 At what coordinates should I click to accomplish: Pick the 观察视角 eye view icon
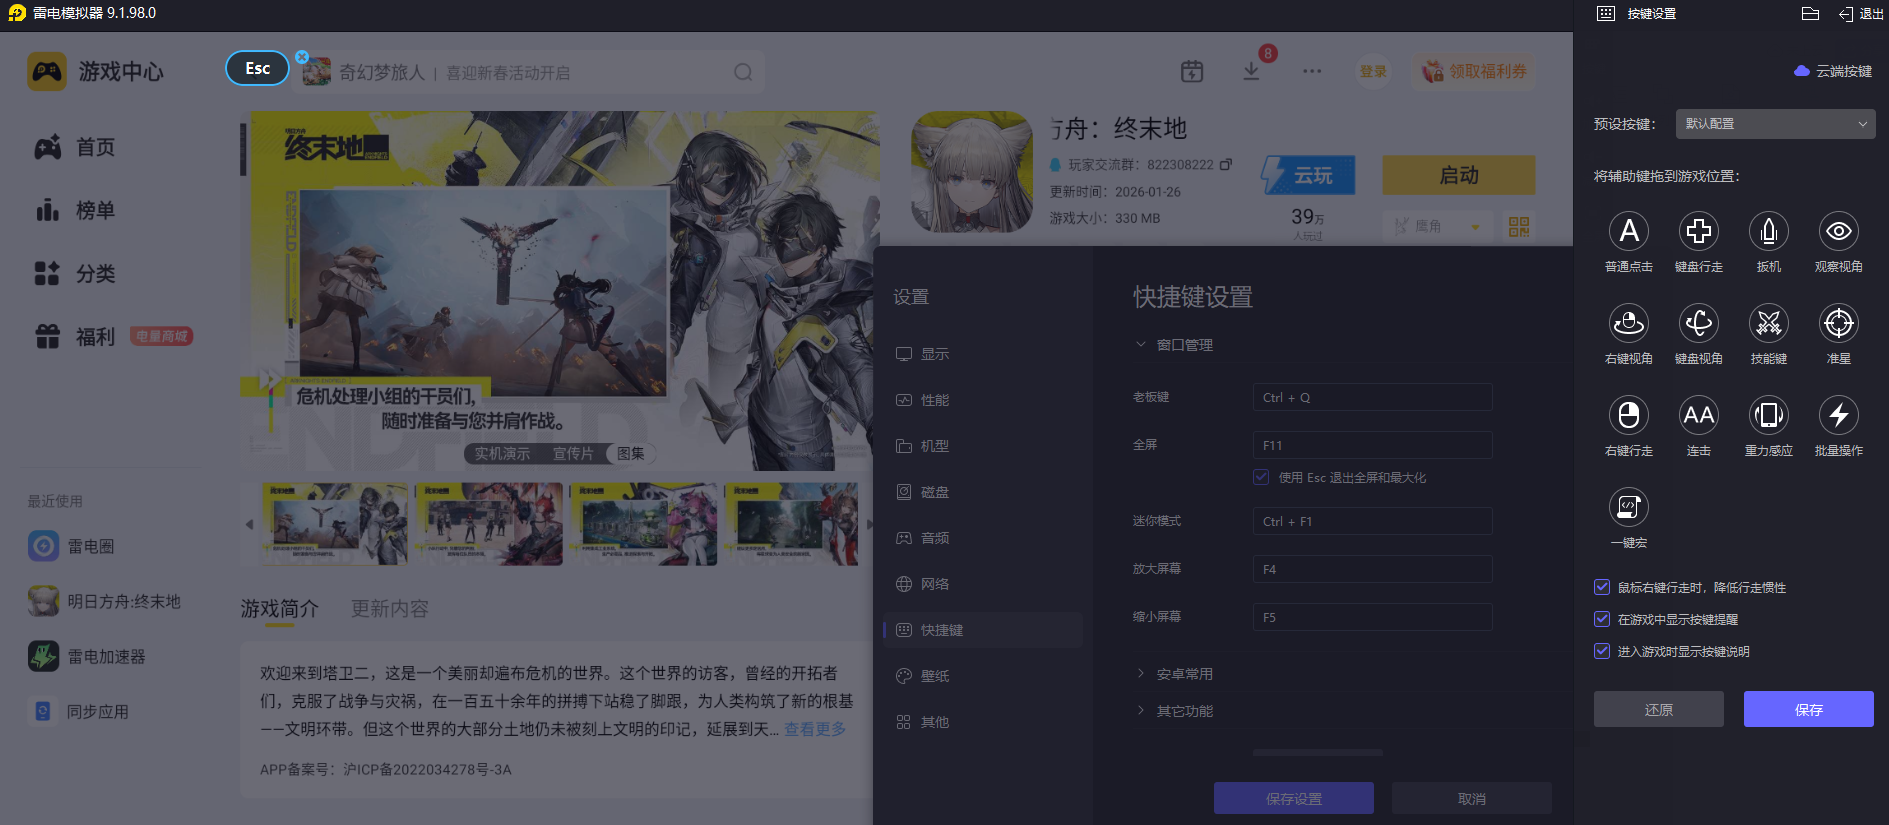click(x=1839, y=231)
